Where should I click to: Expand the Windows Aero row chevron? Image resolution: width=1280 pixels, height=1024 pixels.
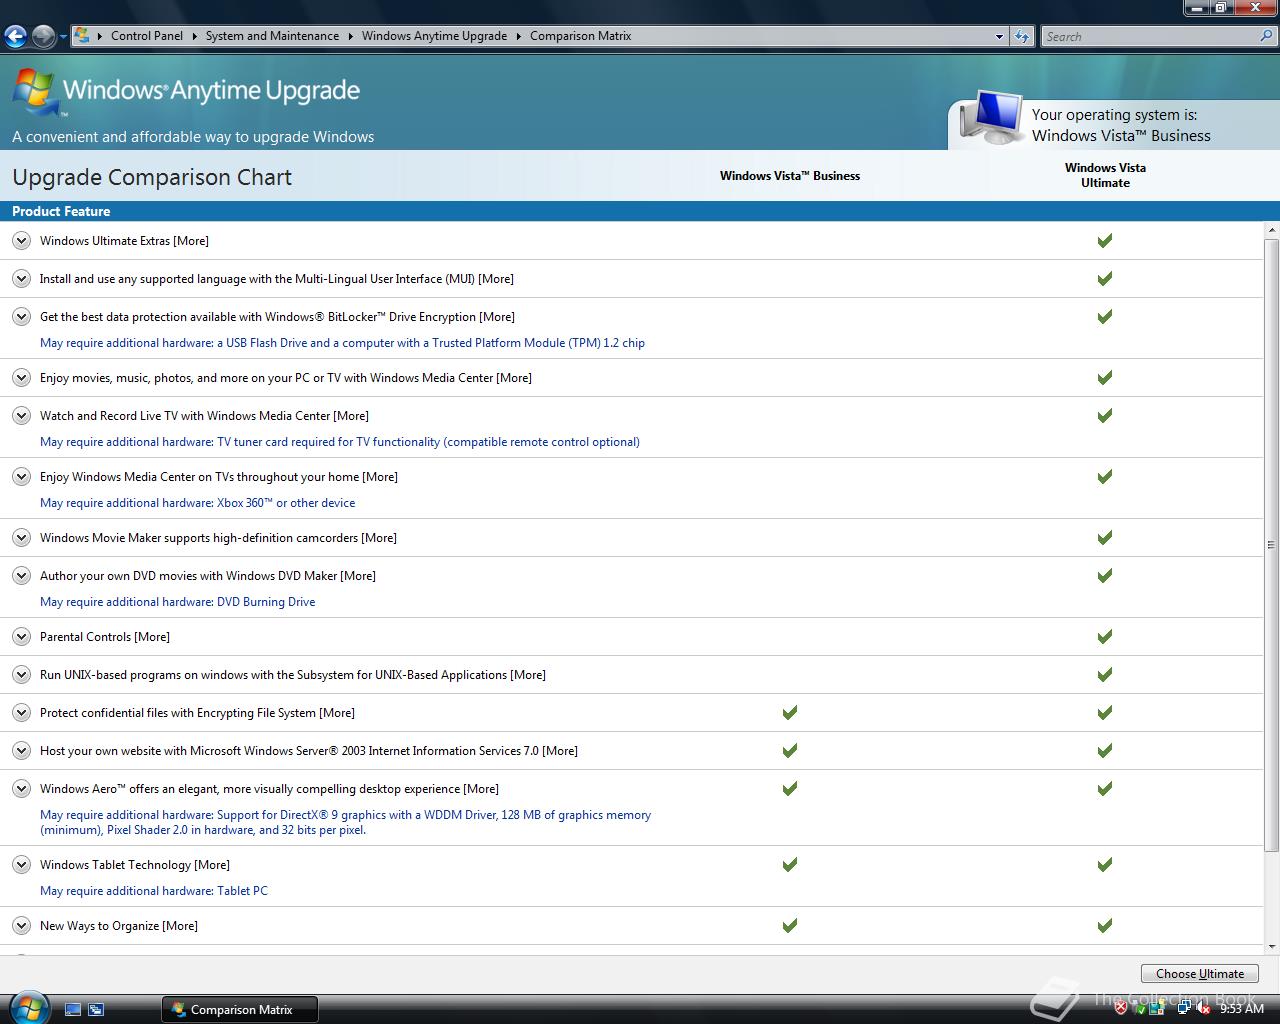click(21, 789)
